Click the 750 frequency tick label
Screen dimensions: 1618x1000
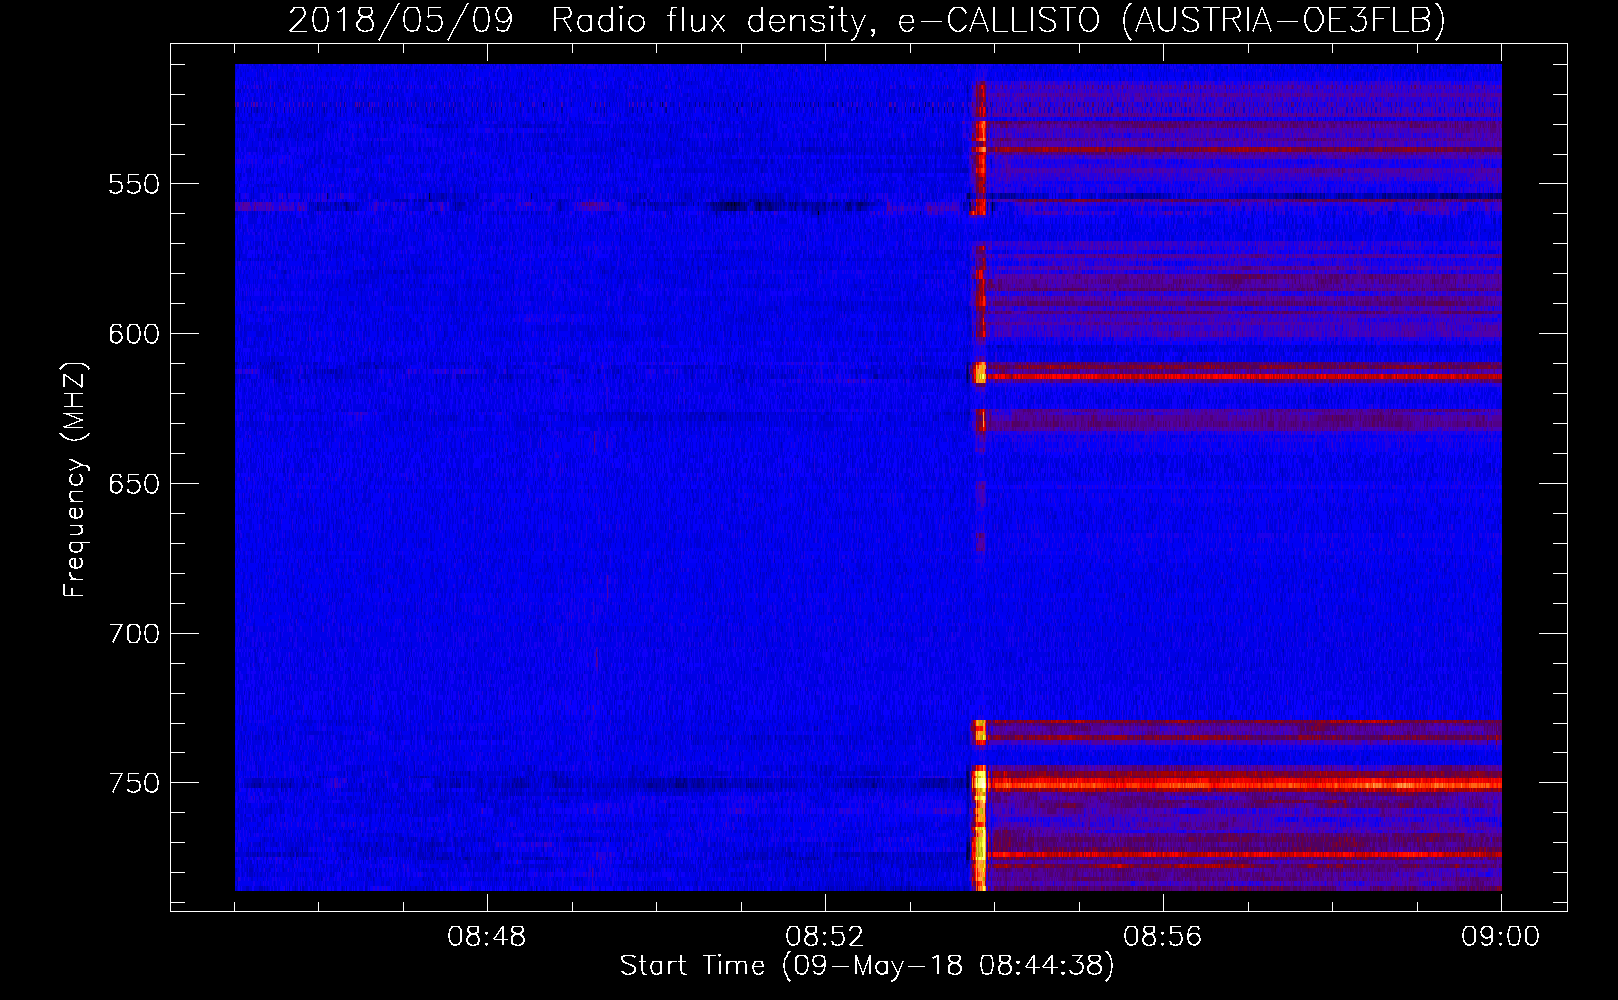(x=134, y=783)
